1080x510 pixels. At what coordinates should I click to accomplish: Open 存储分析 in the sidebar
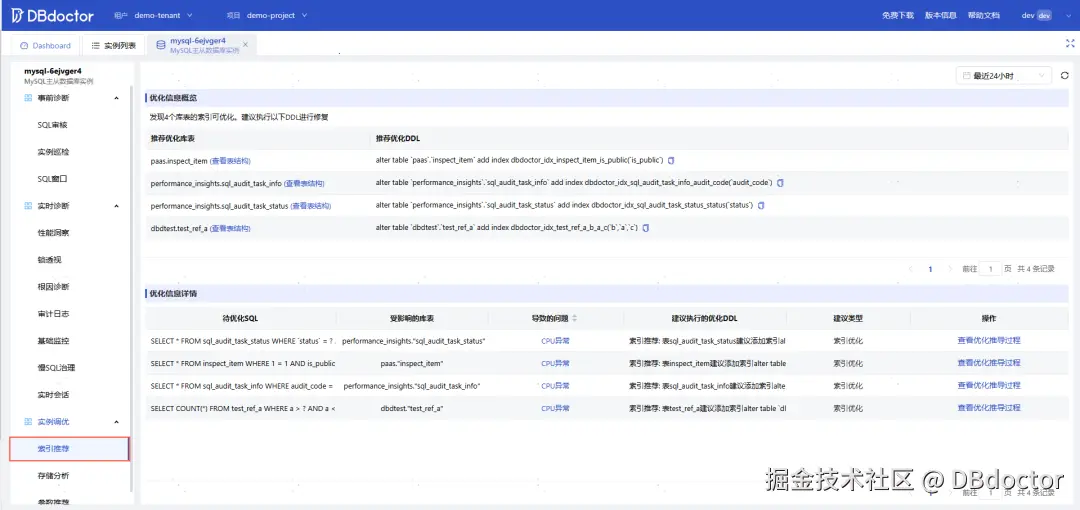53,476
